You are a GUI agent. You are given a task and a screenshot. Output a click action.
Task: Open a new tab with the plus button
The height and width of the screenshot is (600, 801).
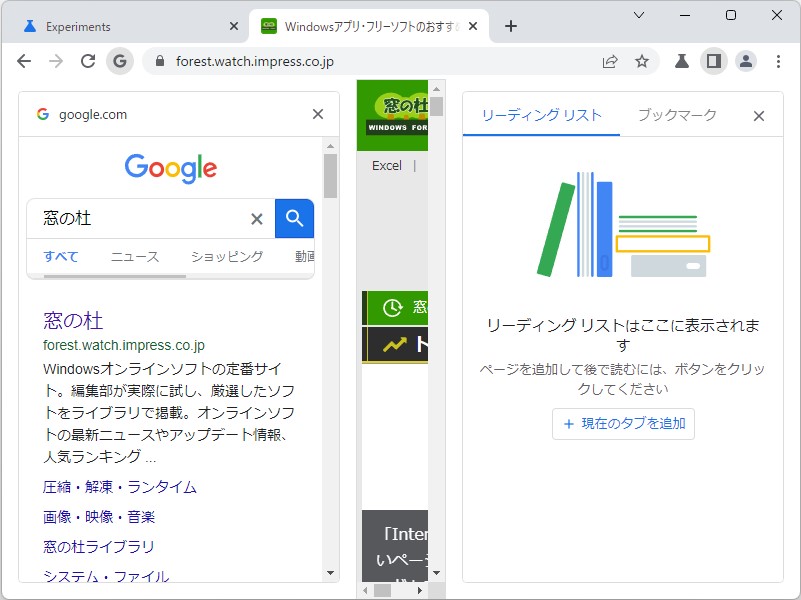pyautogui.click(x=511, y=25)
